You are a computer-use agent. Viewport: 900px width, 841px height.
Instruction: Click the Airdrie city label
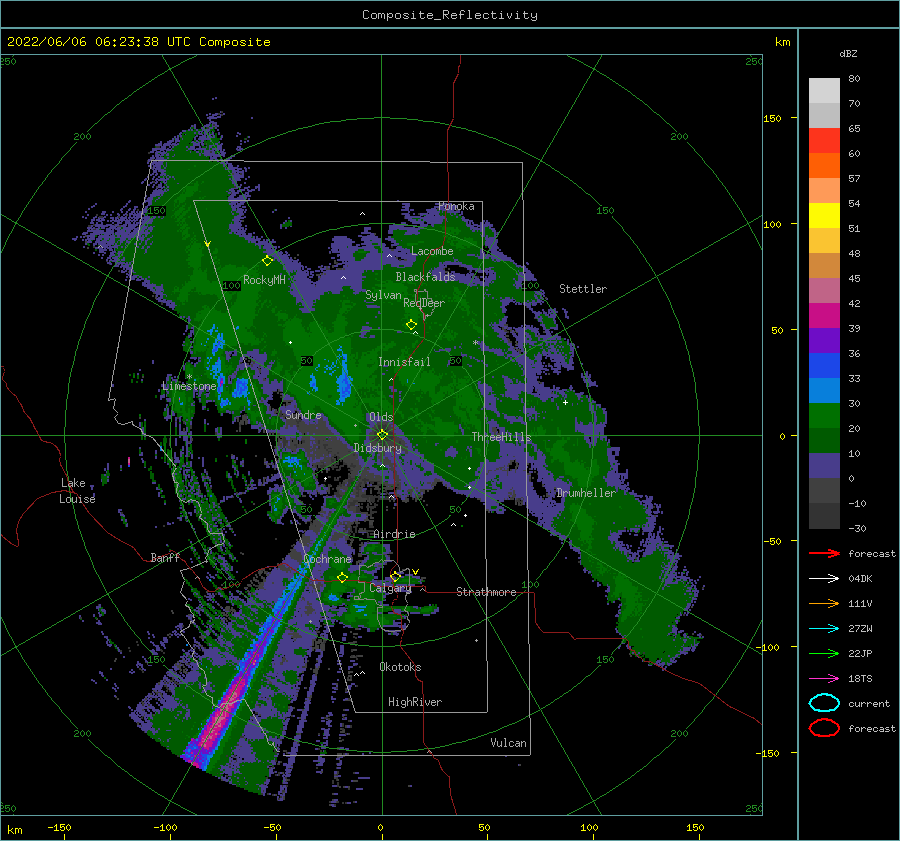(x=394, y=534)
